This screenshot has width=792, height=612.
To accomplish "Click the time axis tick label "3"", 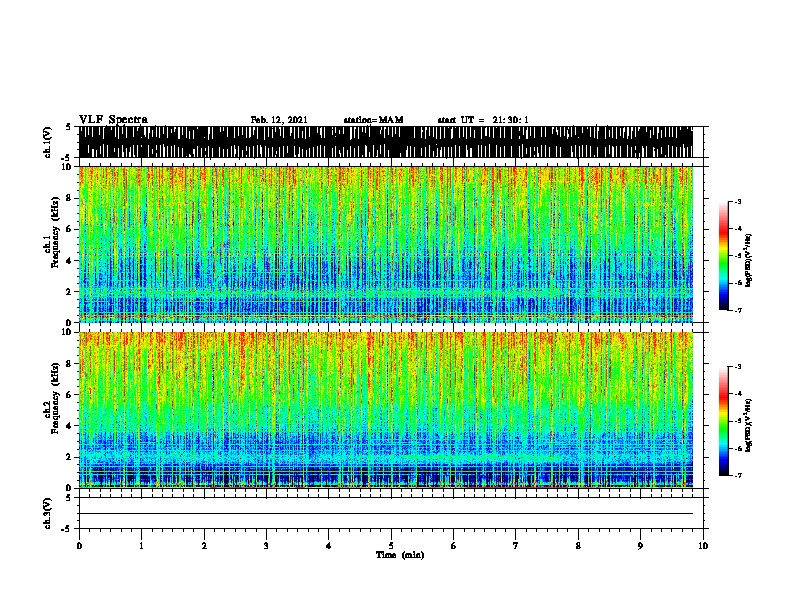I will pos(266,546).
